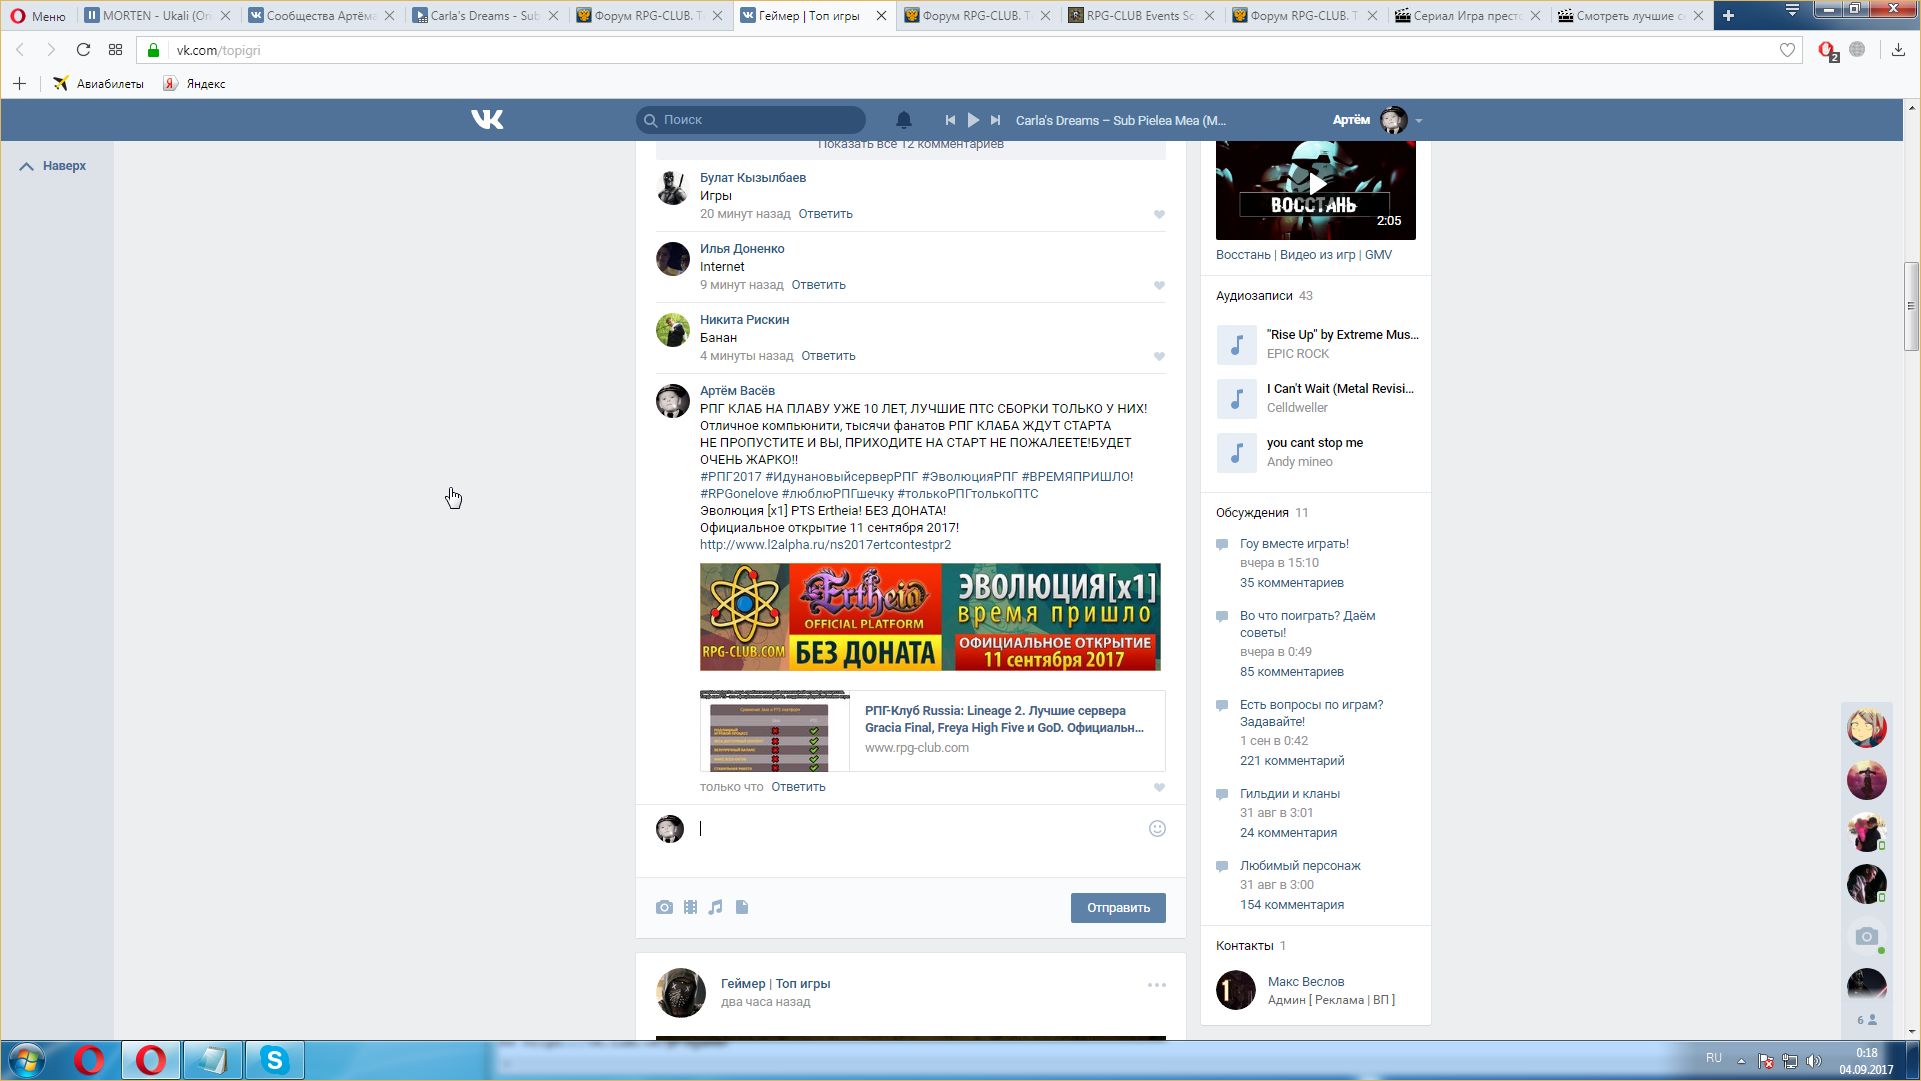Open browser downloads icon
Viewport: 1921px width, 1081px height.
tap(1898, 50)
